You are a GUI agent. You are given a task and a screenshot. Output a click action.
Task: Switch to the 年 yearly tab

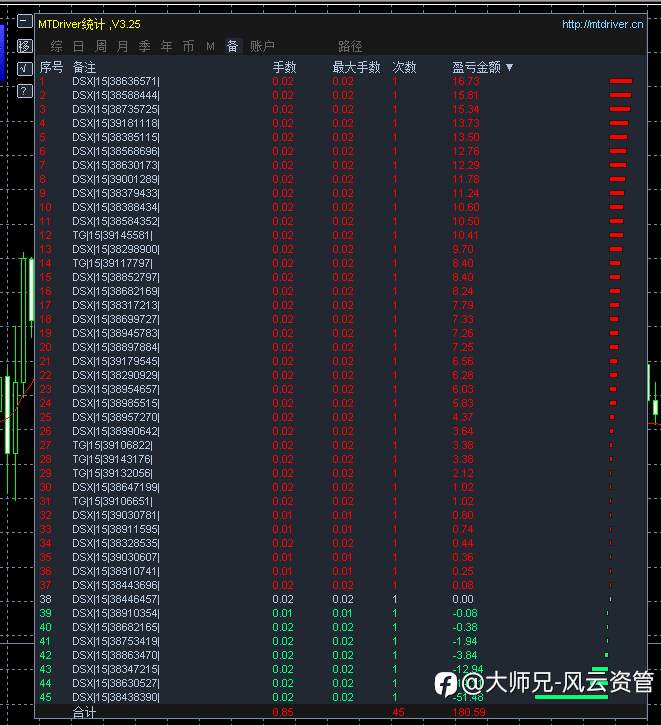point(166,46)
